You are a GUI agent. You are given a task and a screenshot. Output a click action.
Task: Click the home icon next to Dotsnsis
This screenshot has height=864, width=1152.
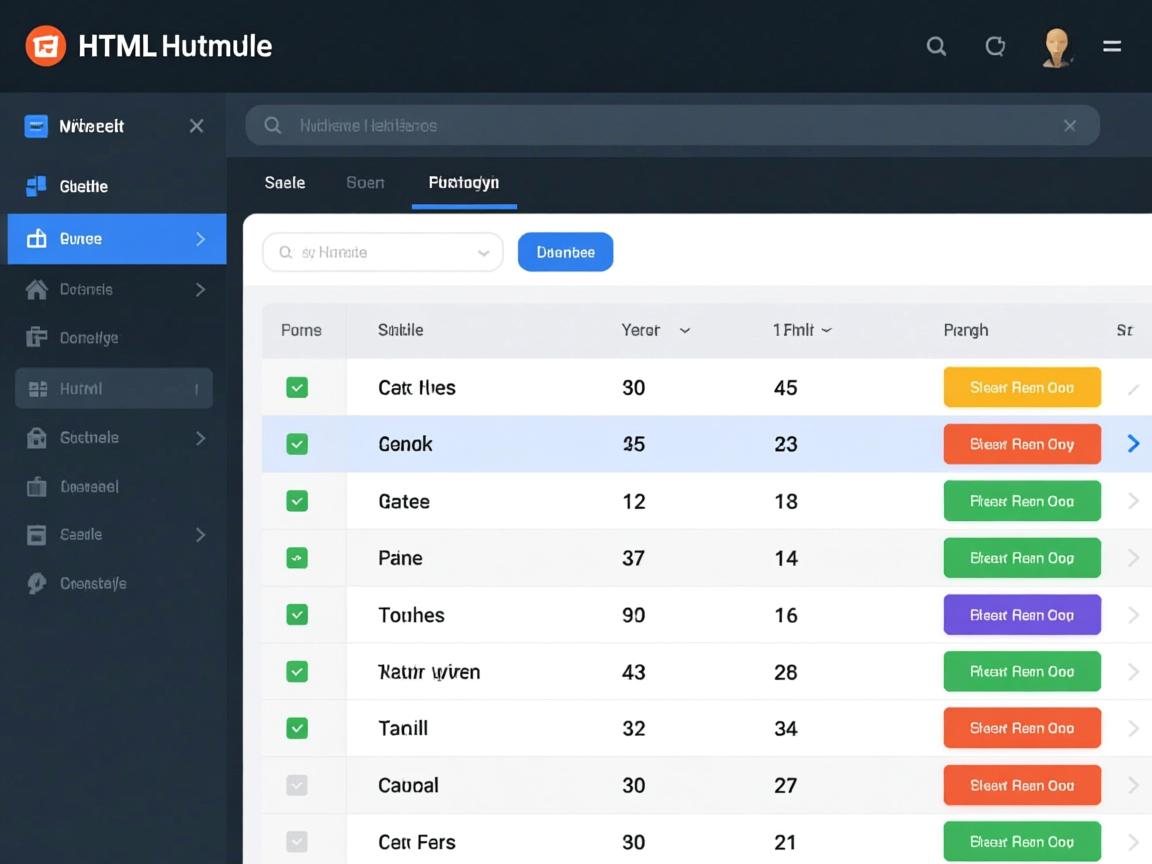tap(36, 290)
